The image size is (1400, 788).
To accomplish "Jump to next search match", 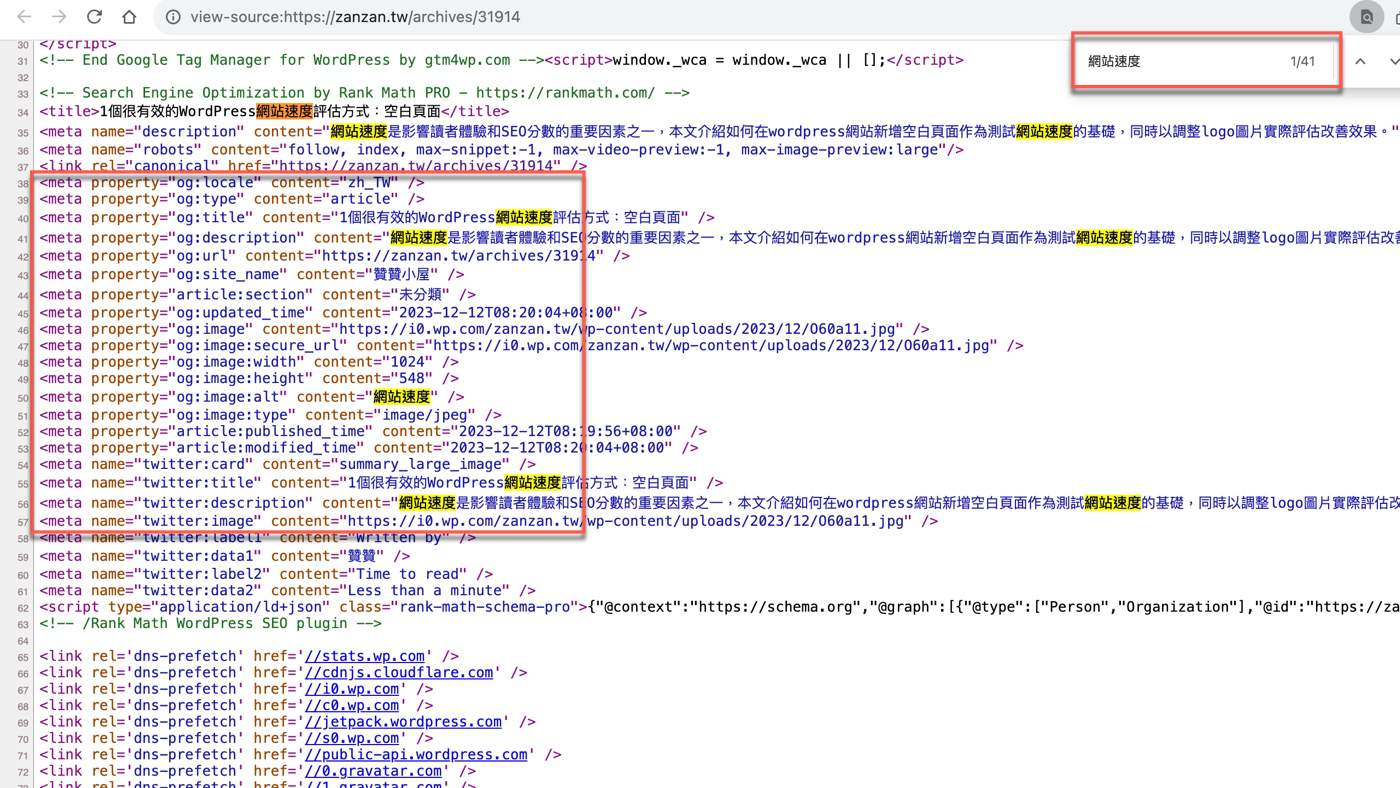I will click(x=1393, y=61).
